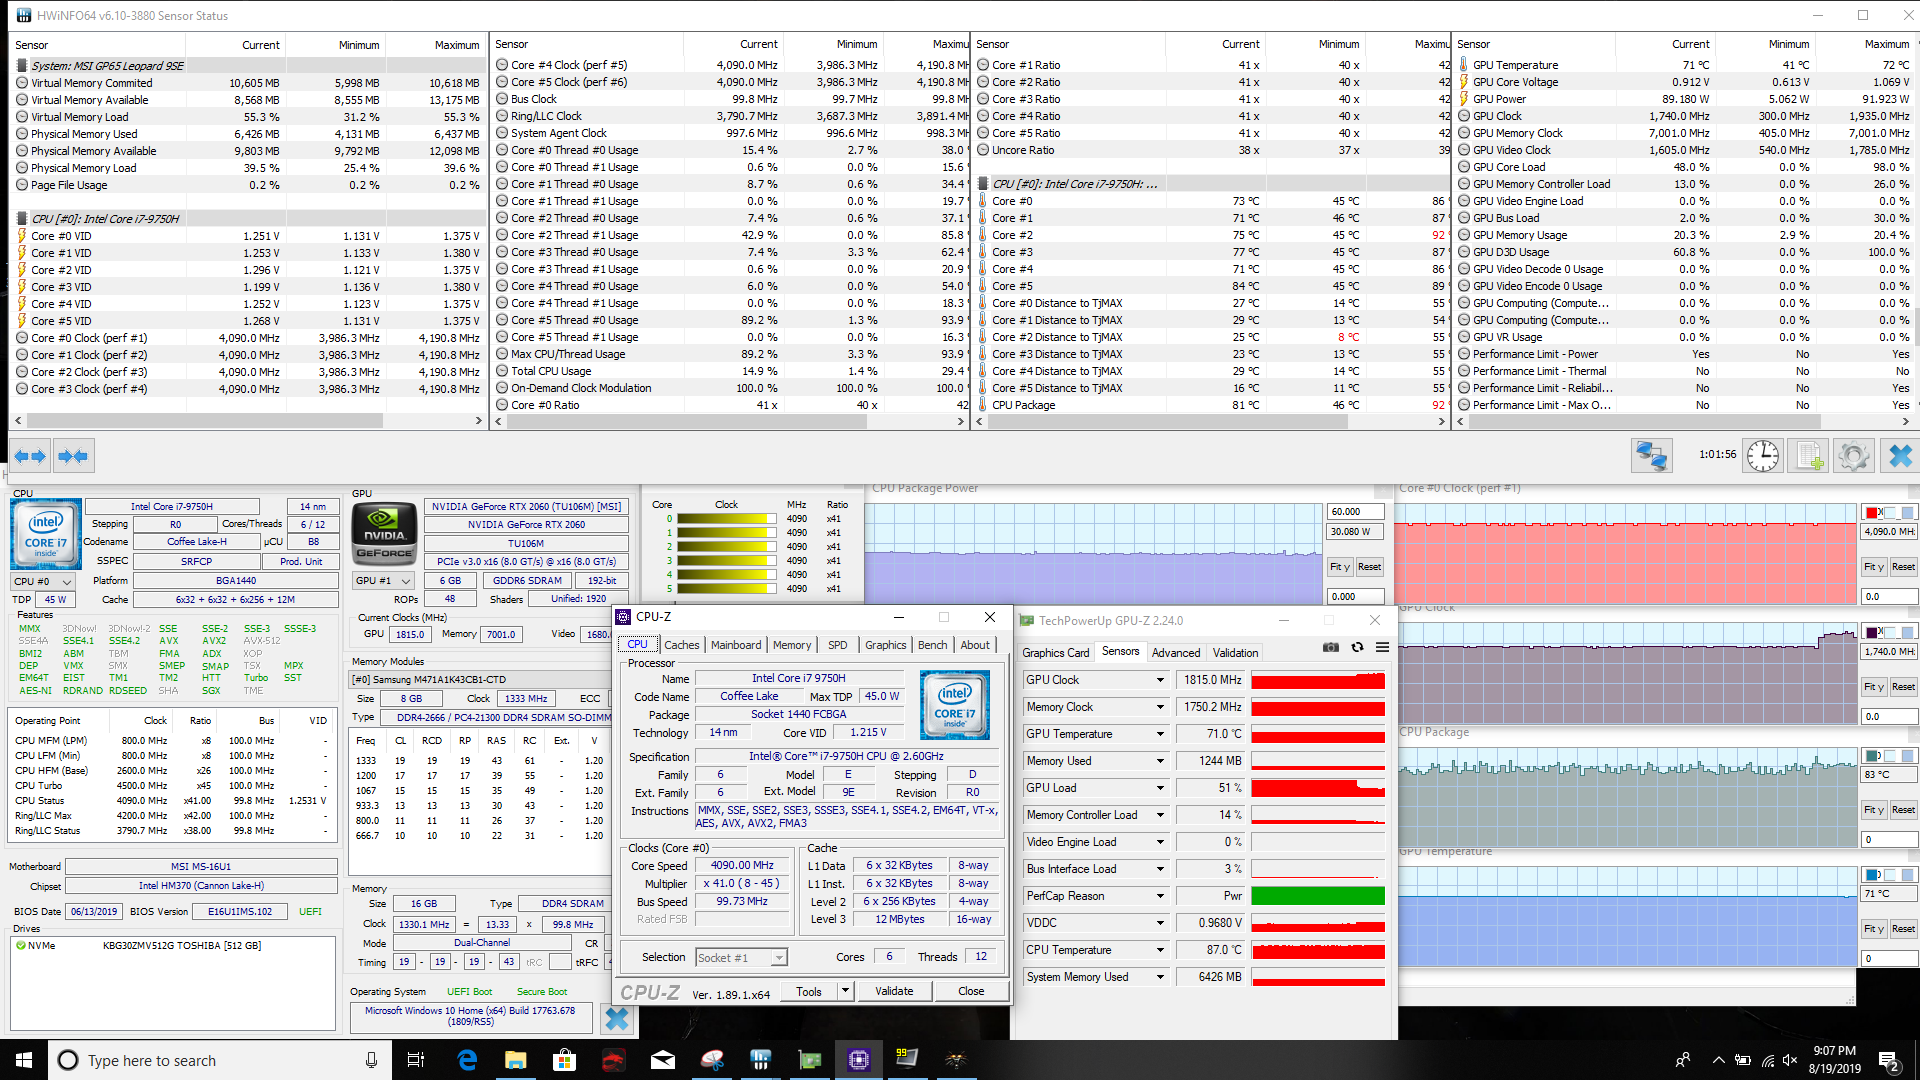Click HWiNFO collapse sensor columns arrows icon
This screenshot has width=1920, height=1080.
tap(73, 456)
